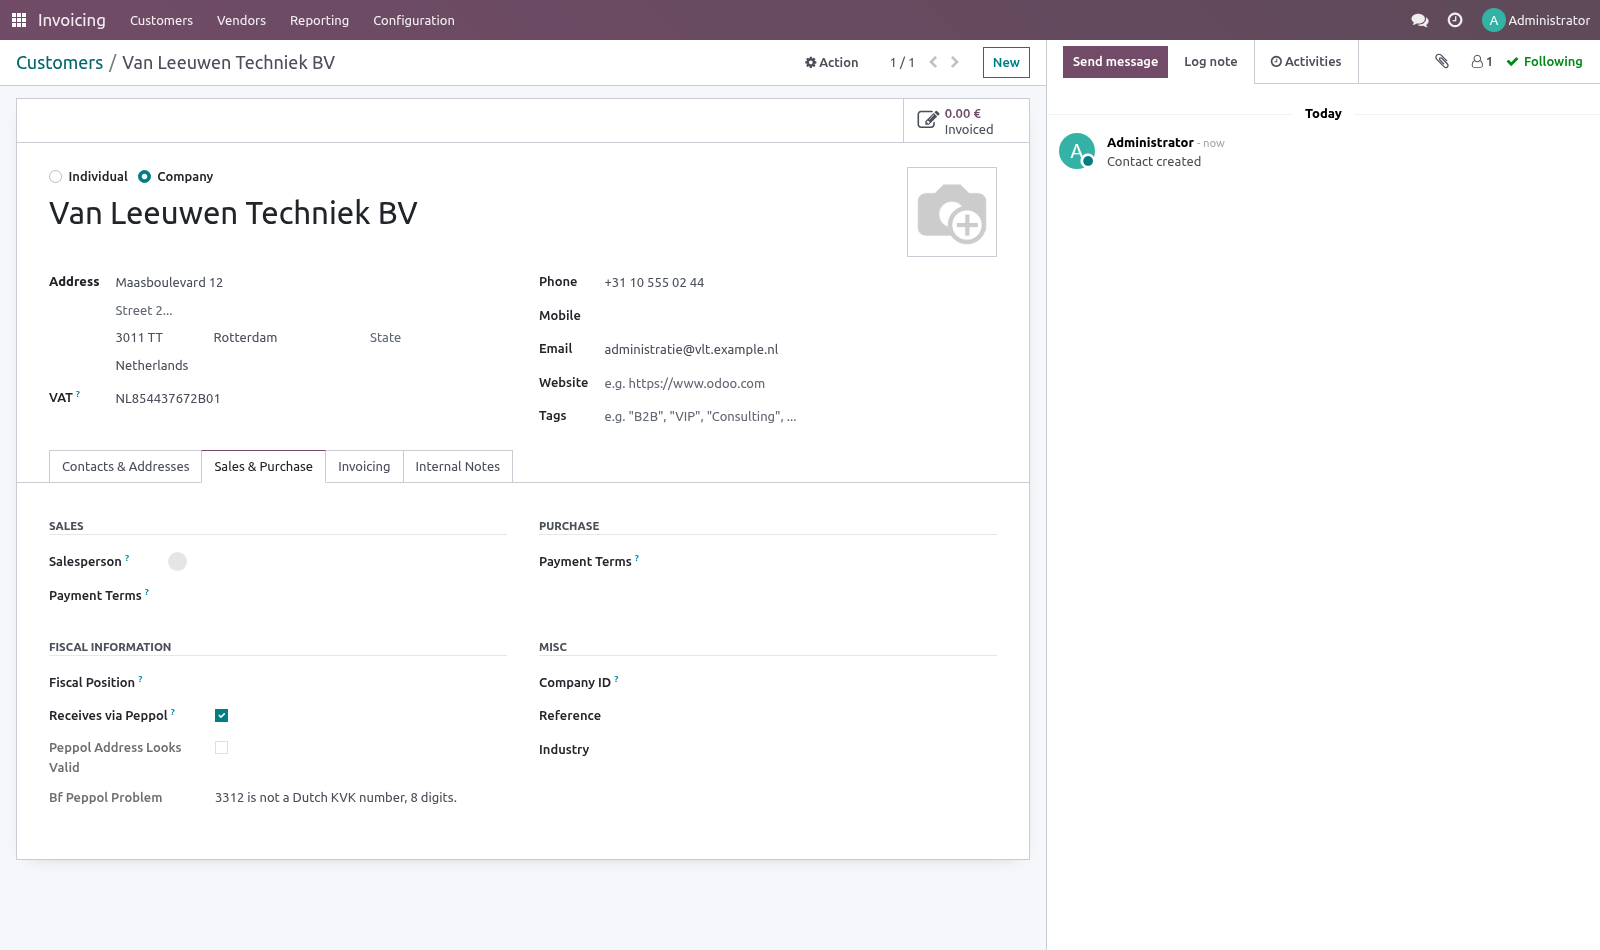Edit the VAT number field

pyautogui.click(x=310, y=398)
